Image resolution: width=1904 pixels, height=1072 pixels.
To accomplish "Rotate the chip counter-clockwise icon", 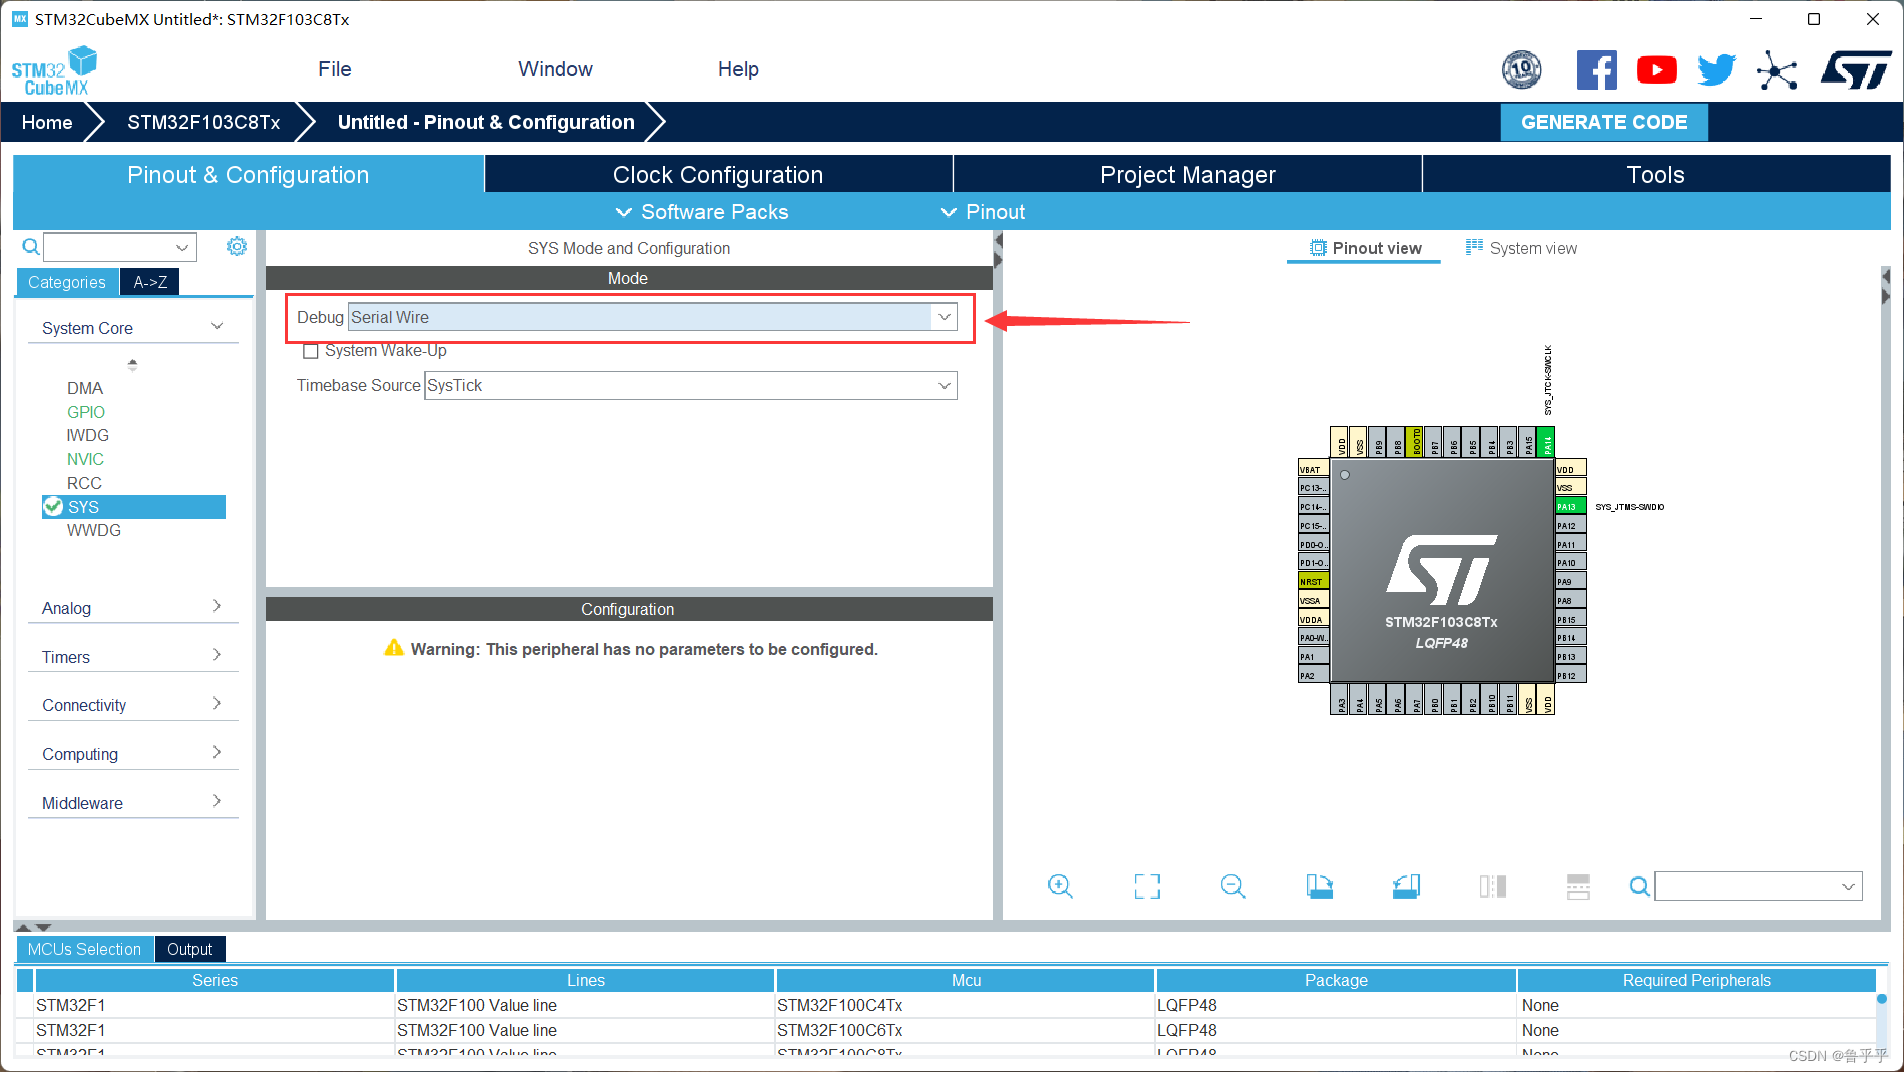I will tap(1406, 886).
